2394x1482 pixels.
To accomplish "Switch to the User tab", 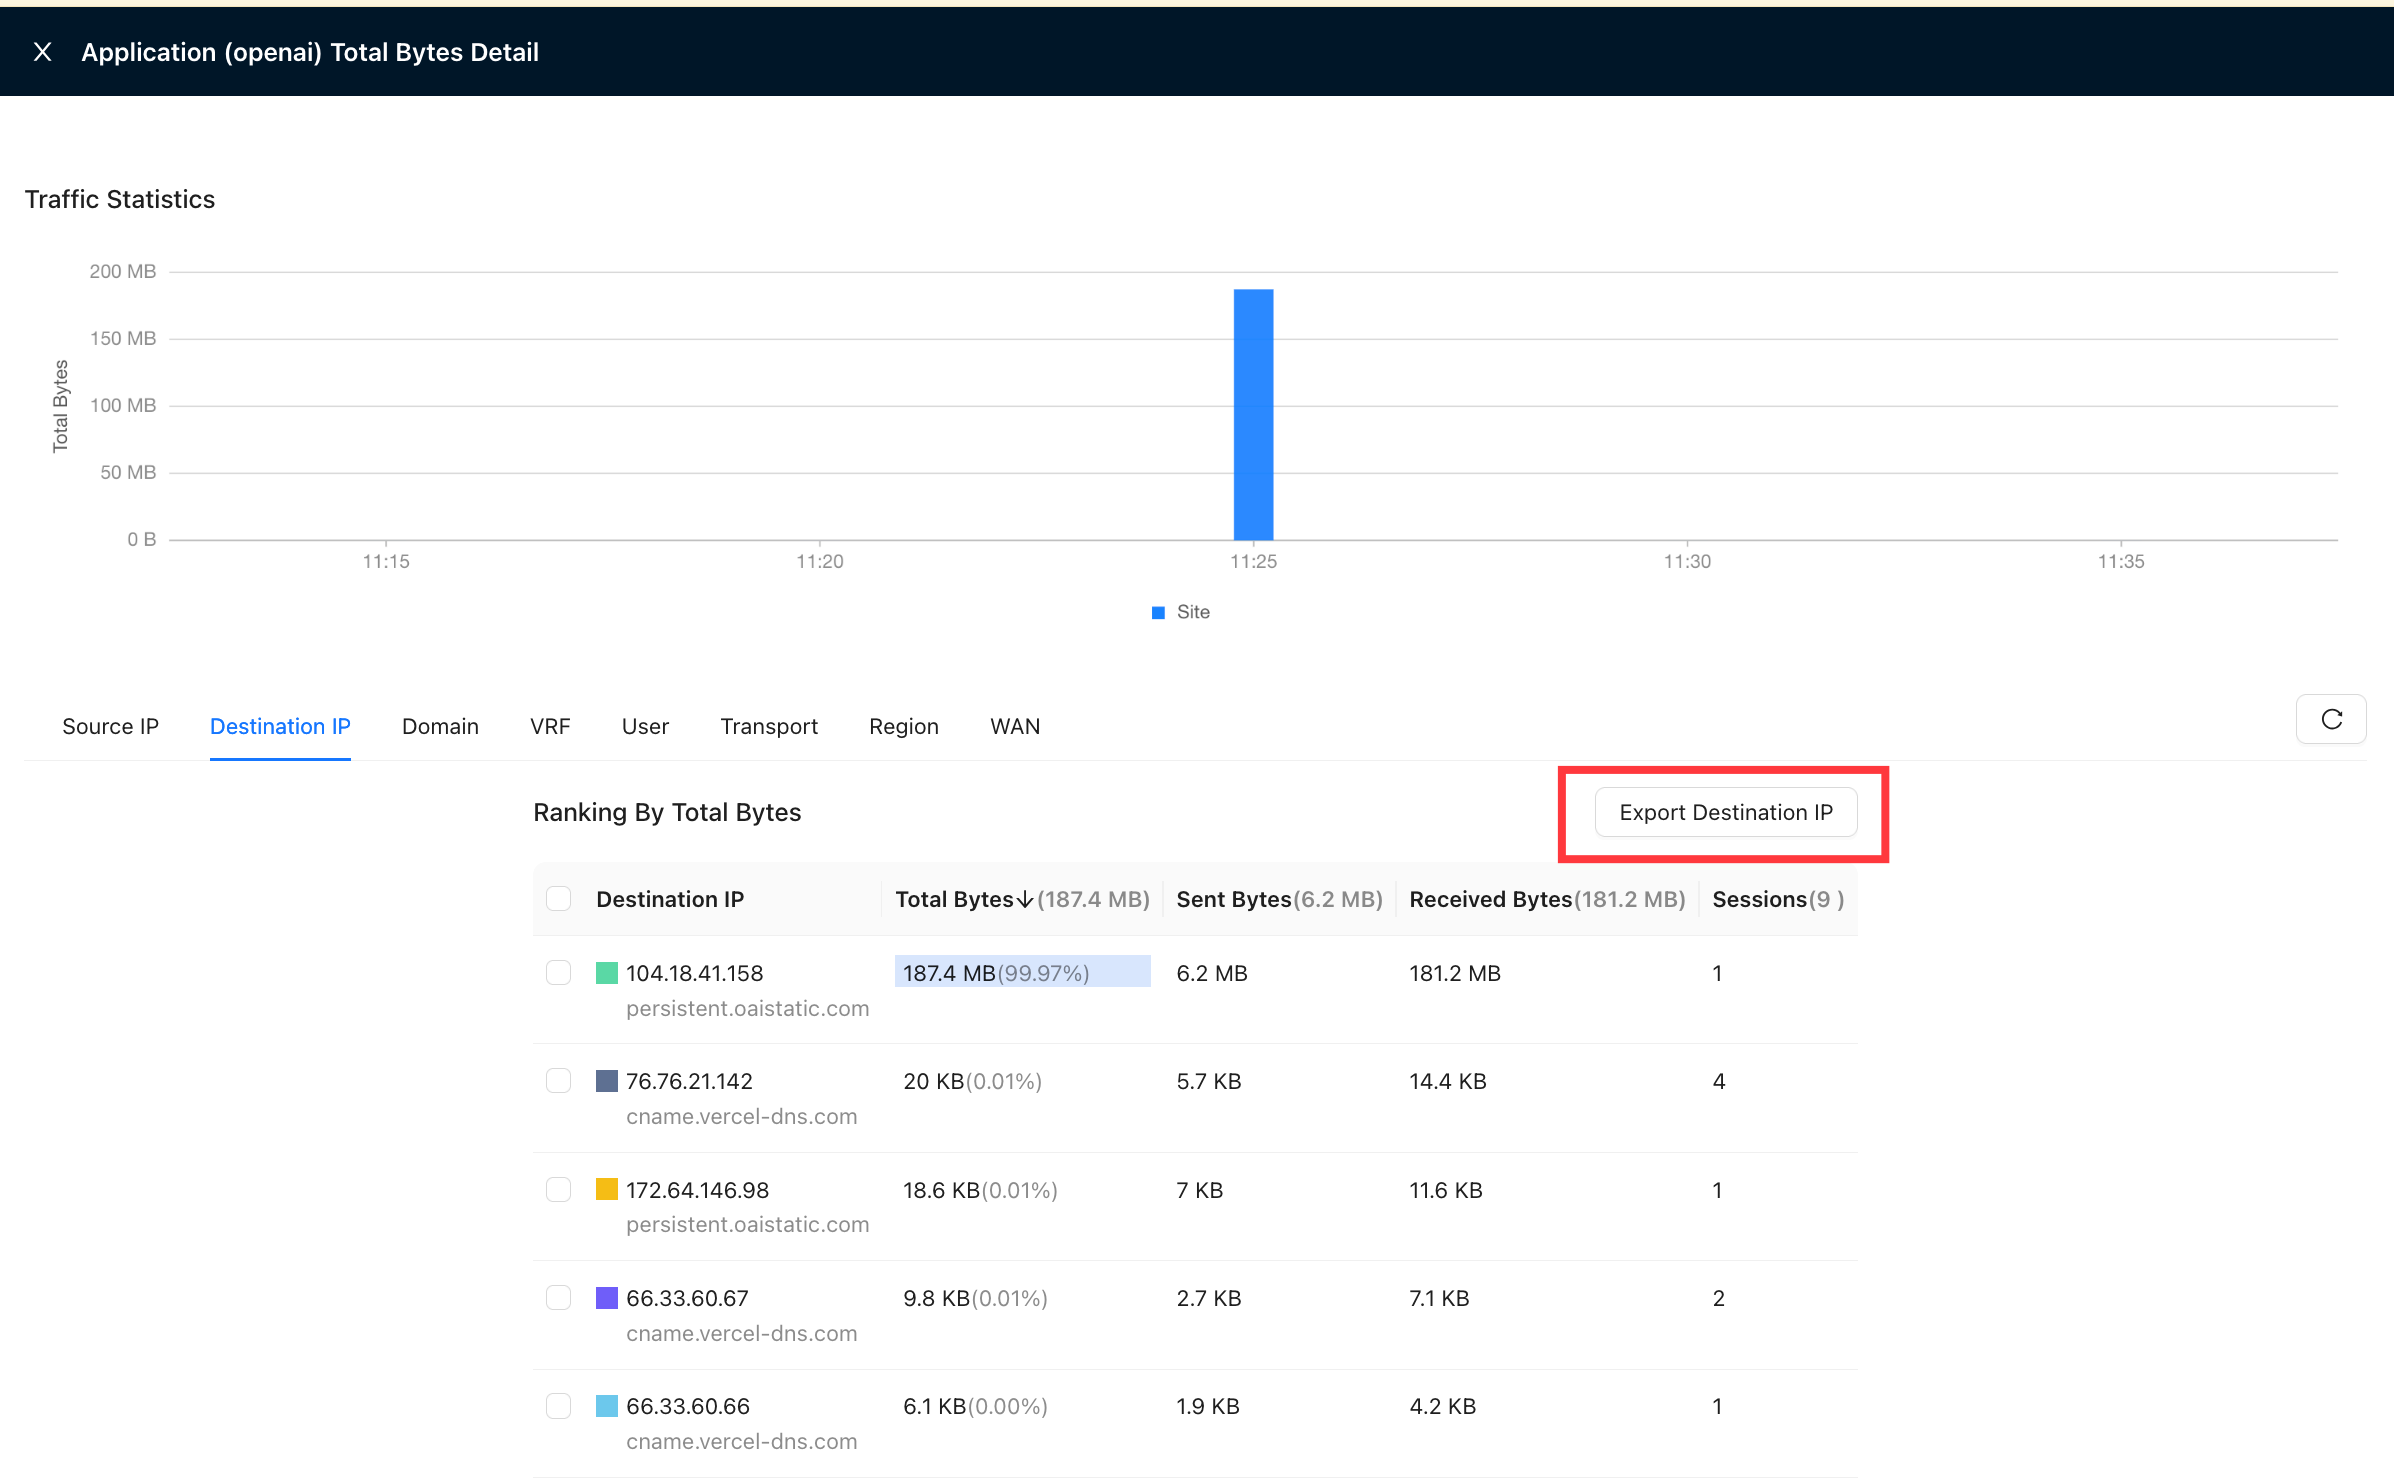I will pos(645,726).
